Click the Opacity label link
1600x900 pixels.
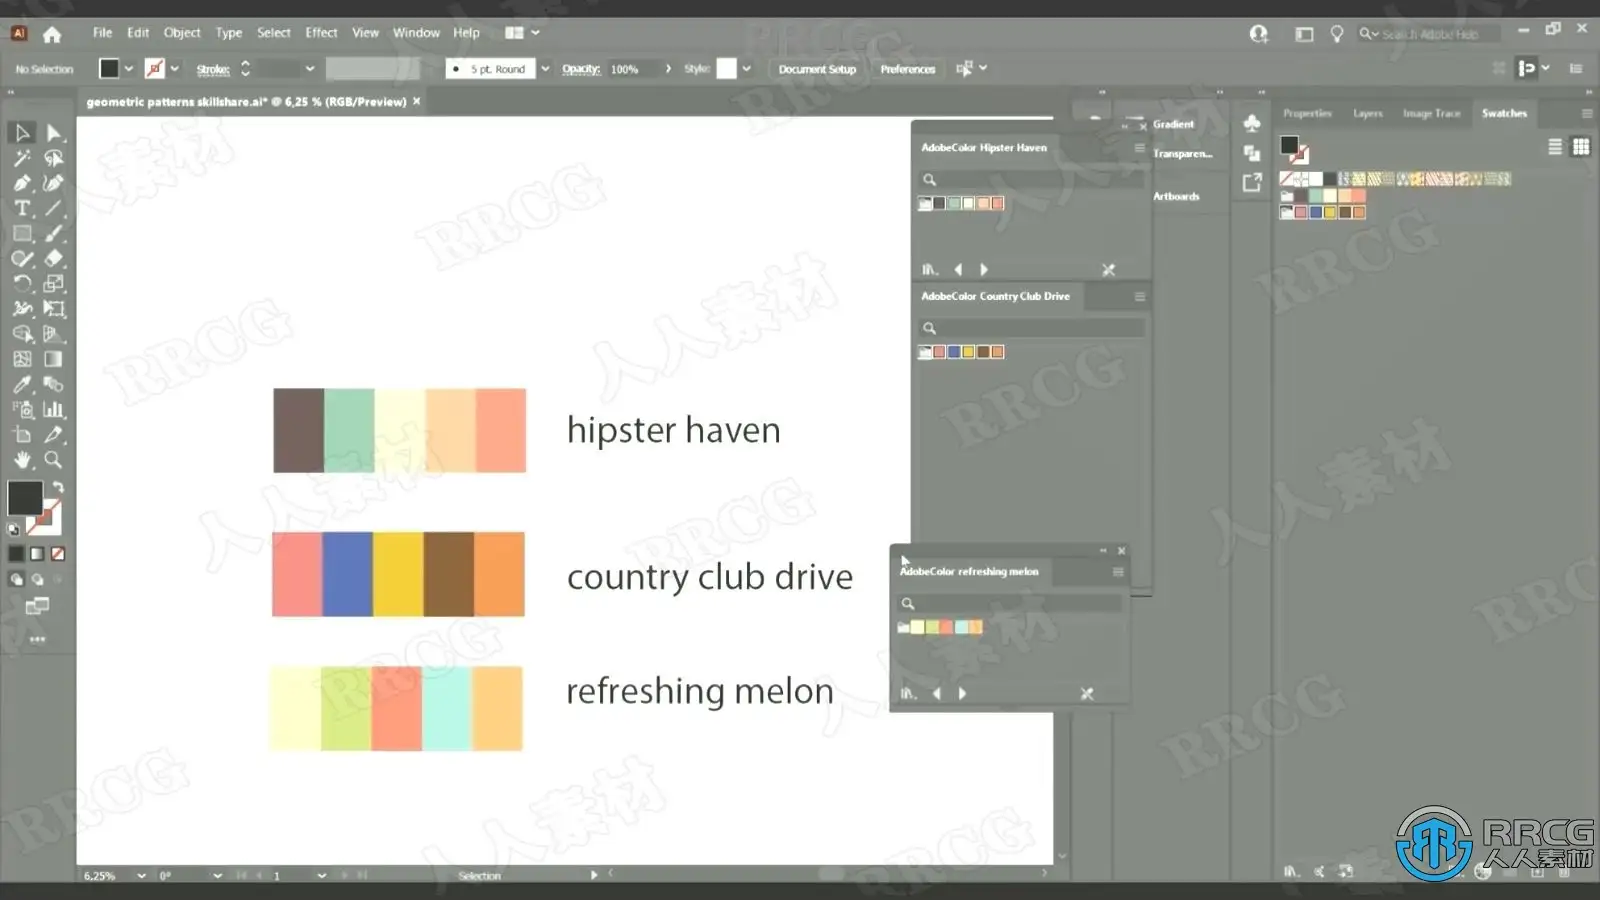click(581, 69)
